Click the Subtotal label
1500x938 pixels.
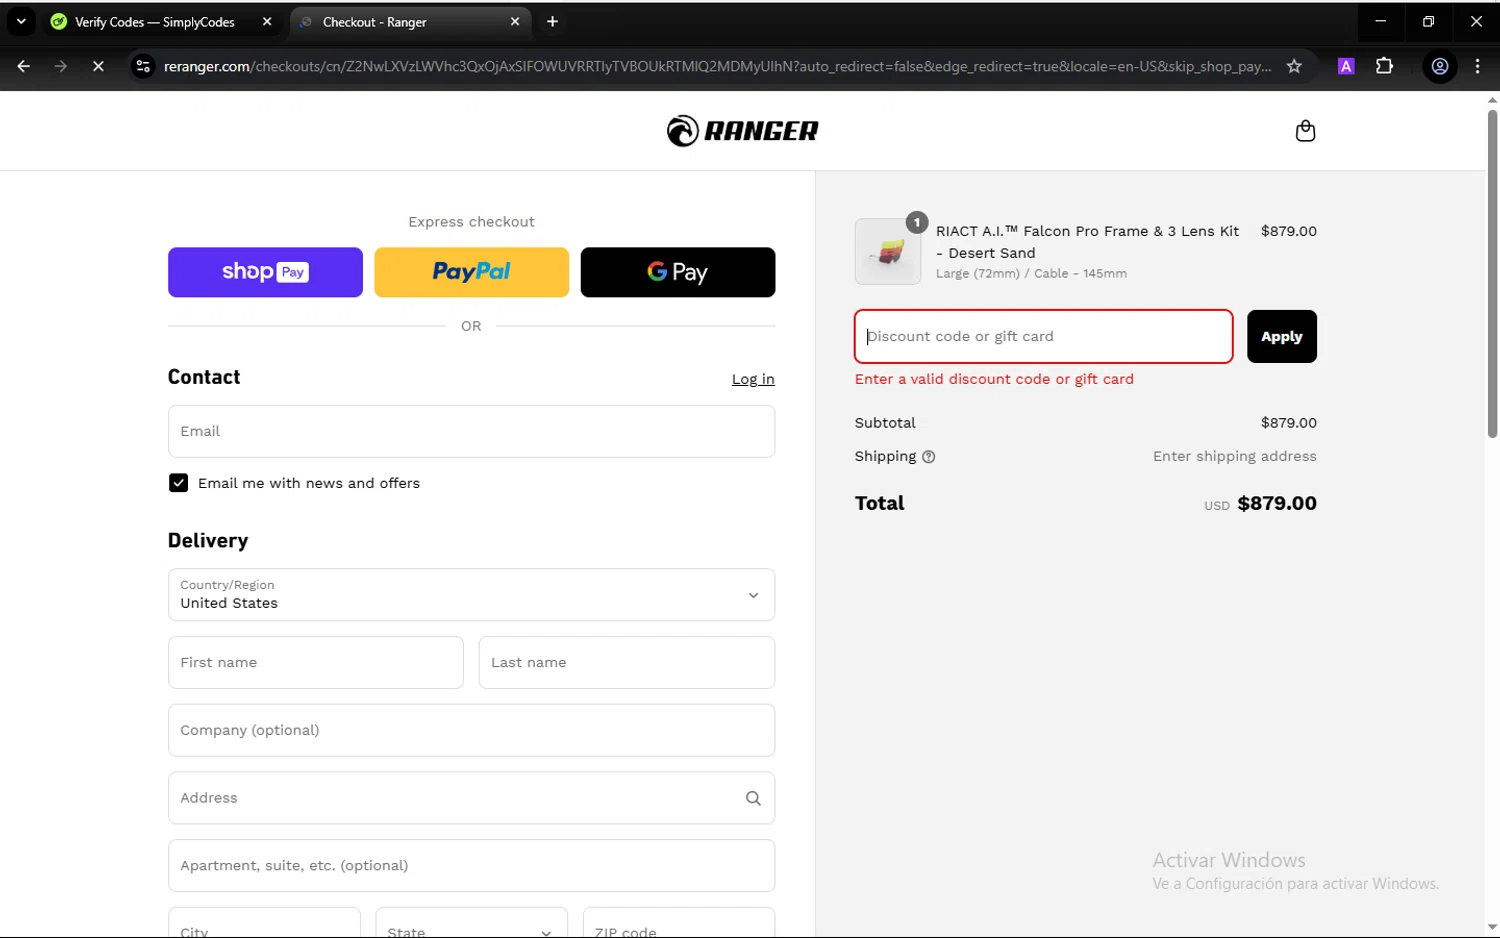click(x=885, y=423)
